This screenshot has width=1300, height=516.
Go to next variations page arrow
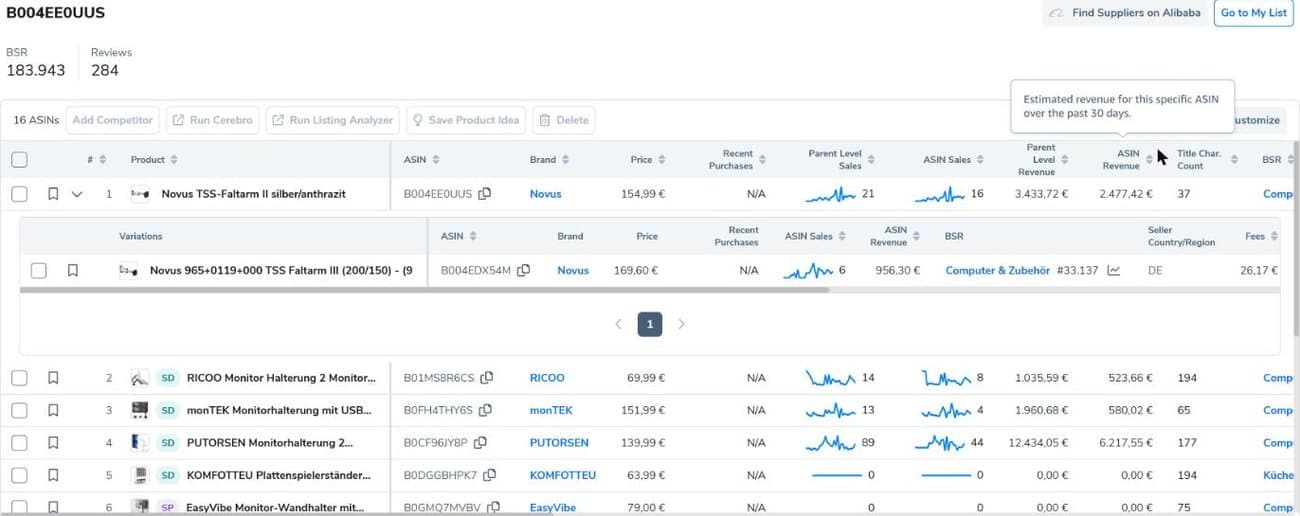[x=682, y=324]
